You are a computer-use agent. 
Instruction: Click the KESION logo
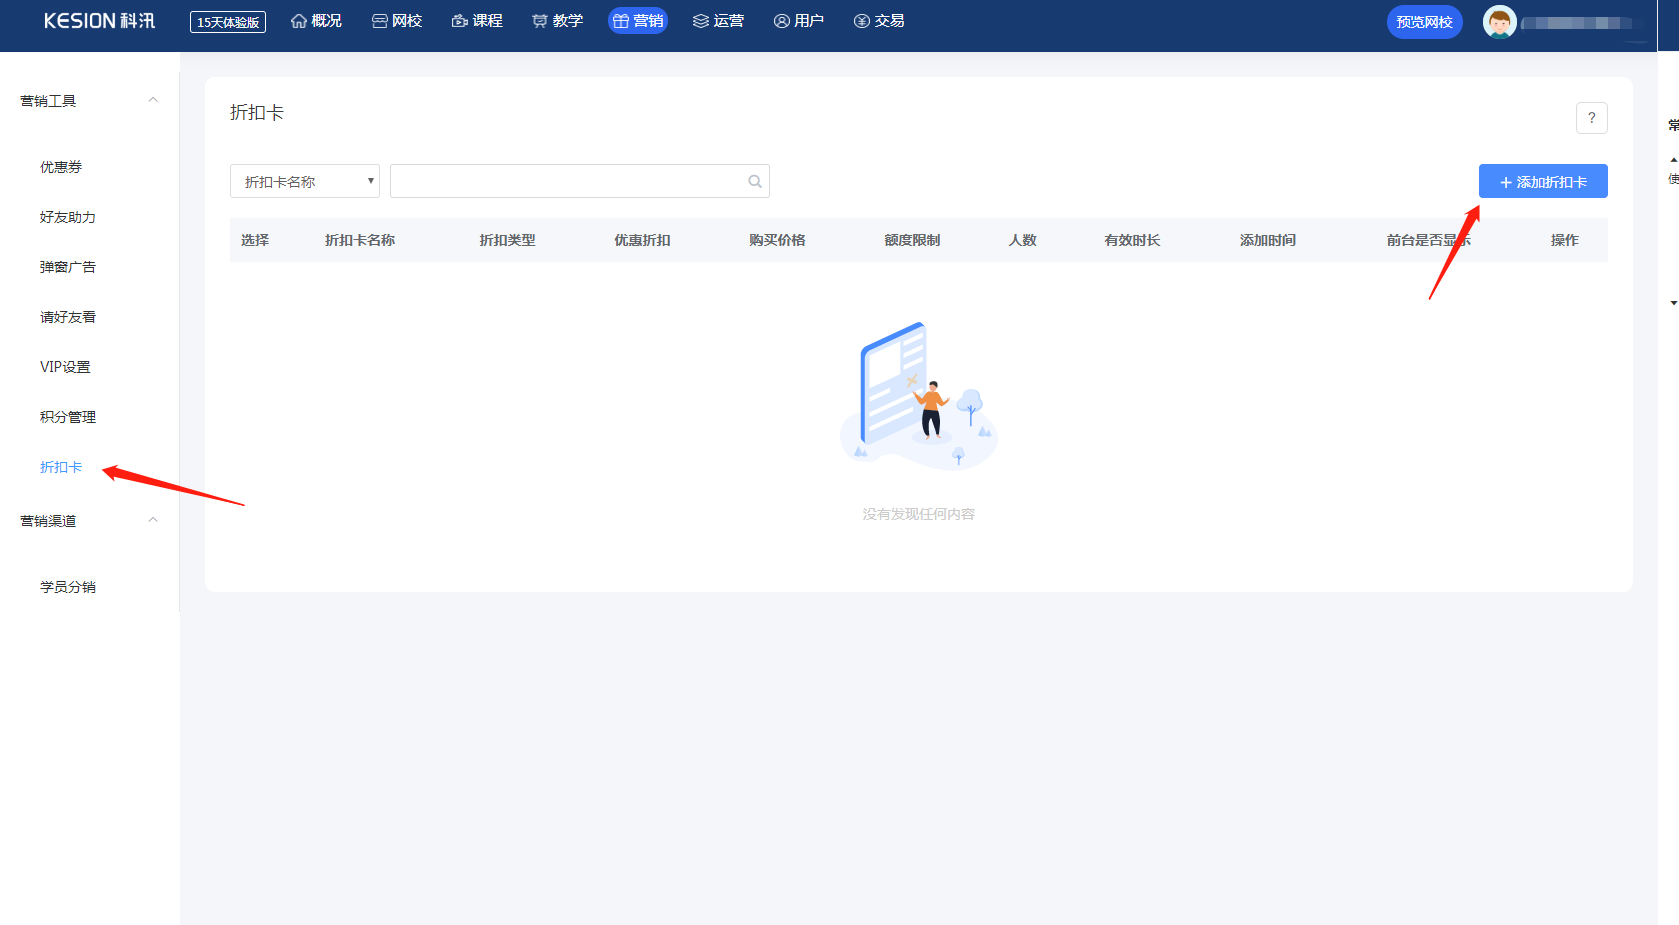(x=99, y=21)
